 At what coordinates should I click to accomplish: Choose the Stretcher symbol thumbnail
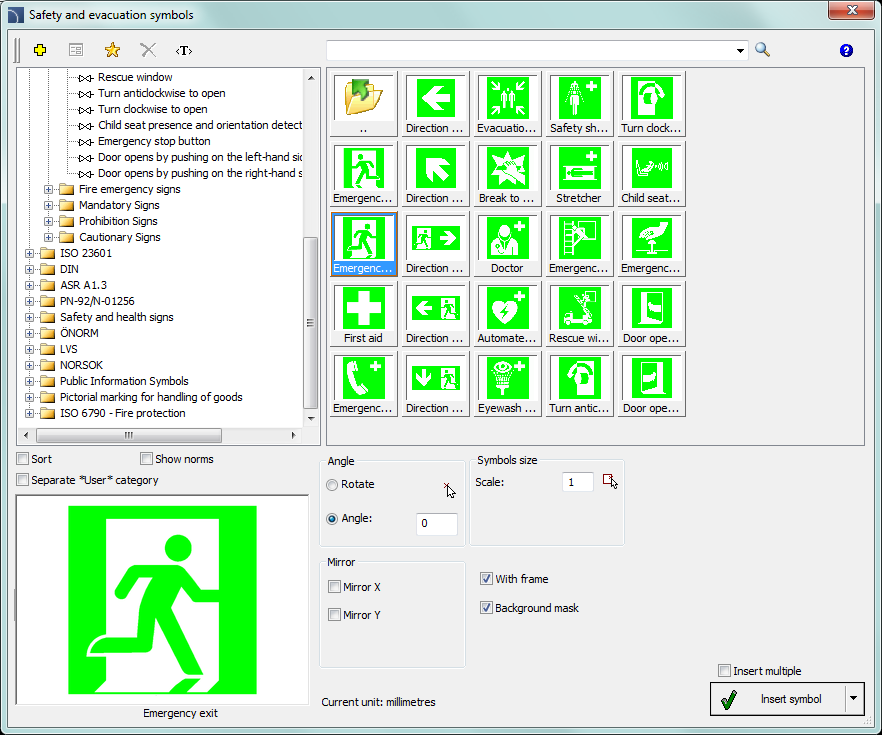click(x=579, y=174)
